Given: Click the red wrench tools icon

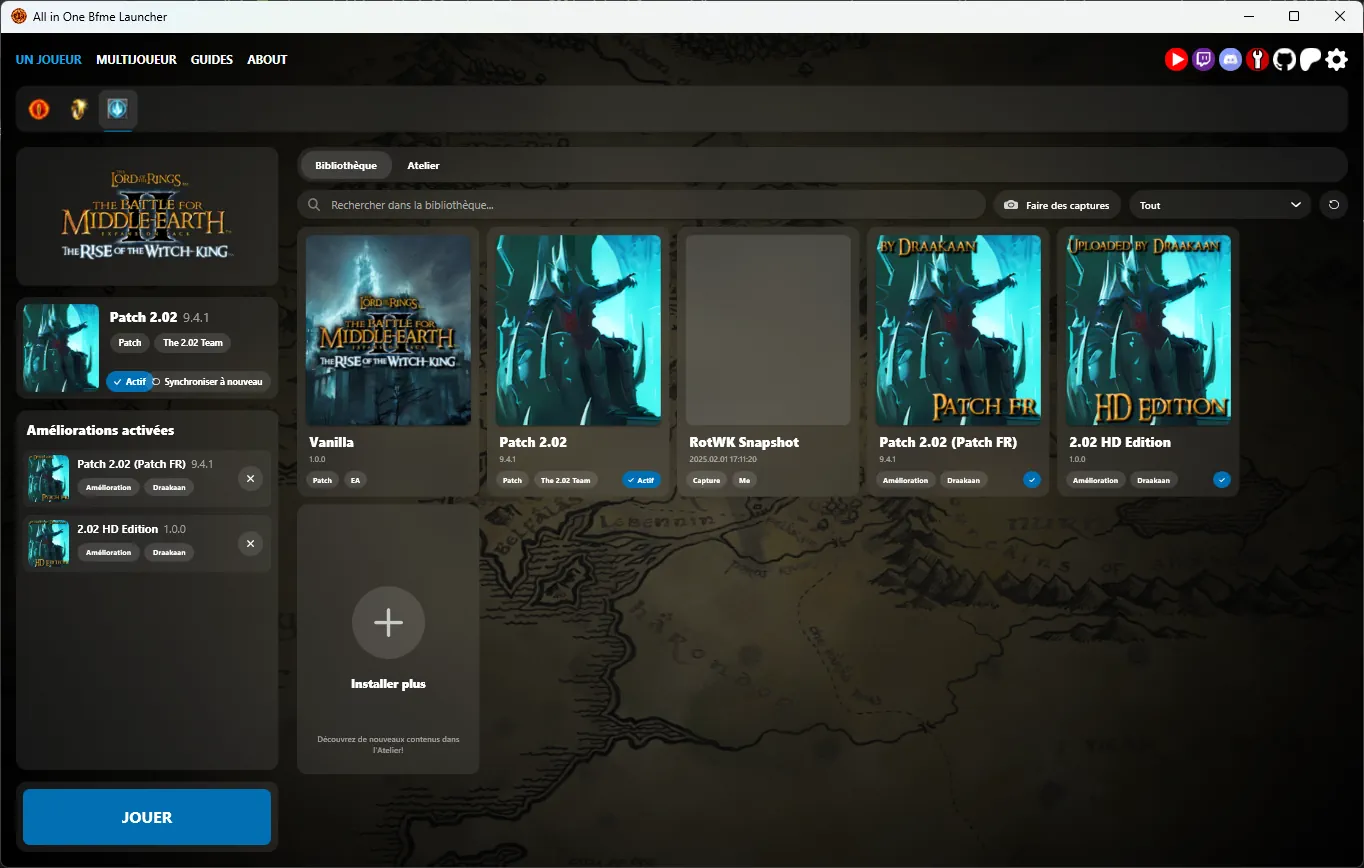Looking at the screenshot, I should click(x=1257, y=60).
